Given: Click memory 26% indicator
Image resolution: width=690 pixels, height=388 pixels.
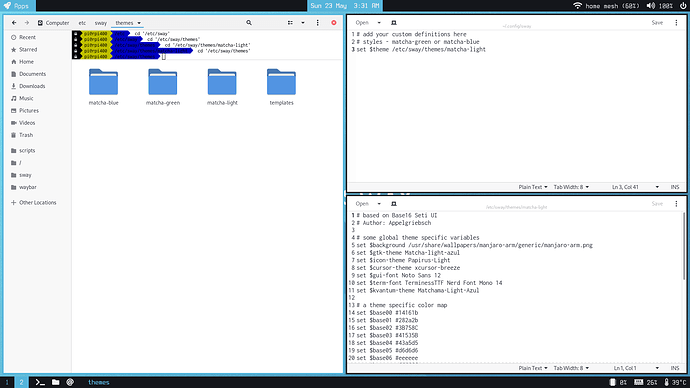Looking at the screenshot, I should tap(646, 382).
